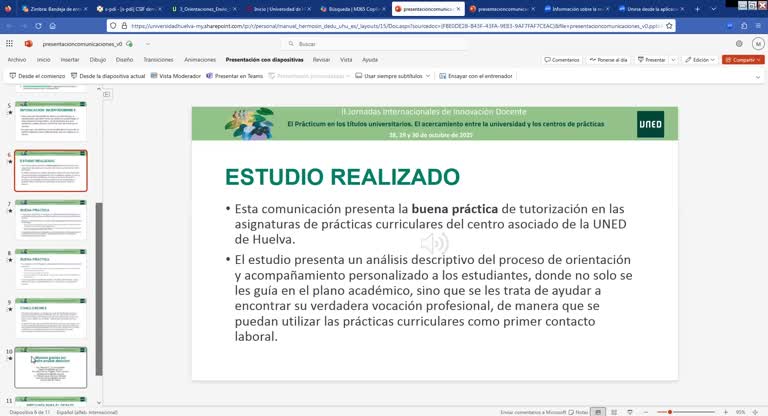
Task: Click the browser address bar URL
Action: [x=397, y=25]
